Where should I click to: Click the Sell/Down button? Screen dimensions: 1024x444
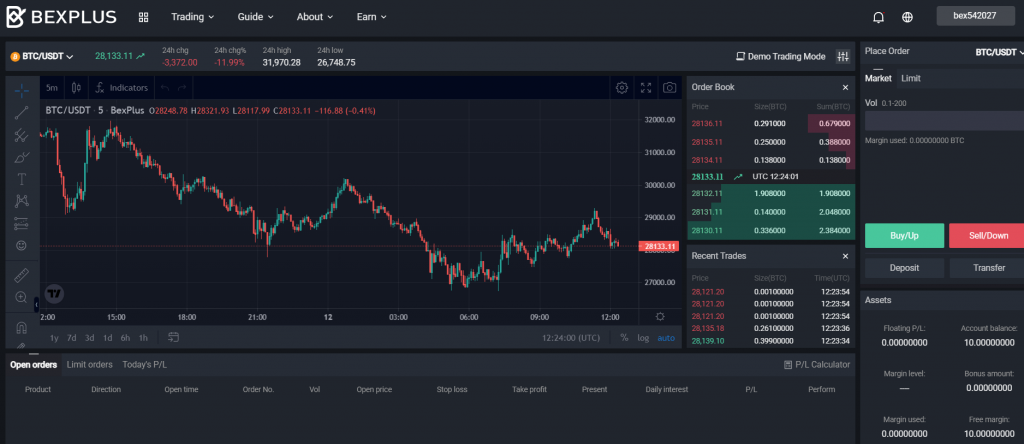[986, 236]
